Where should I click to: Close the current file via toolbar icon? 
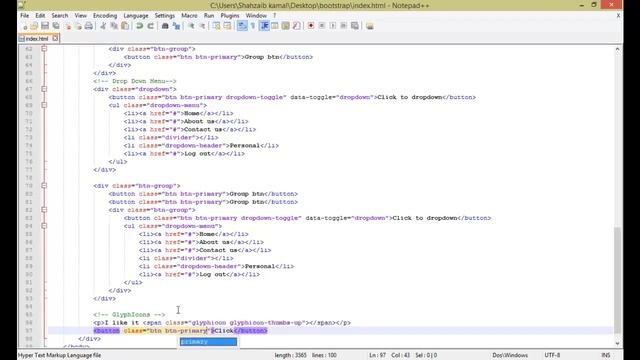(x=68, y=26)
